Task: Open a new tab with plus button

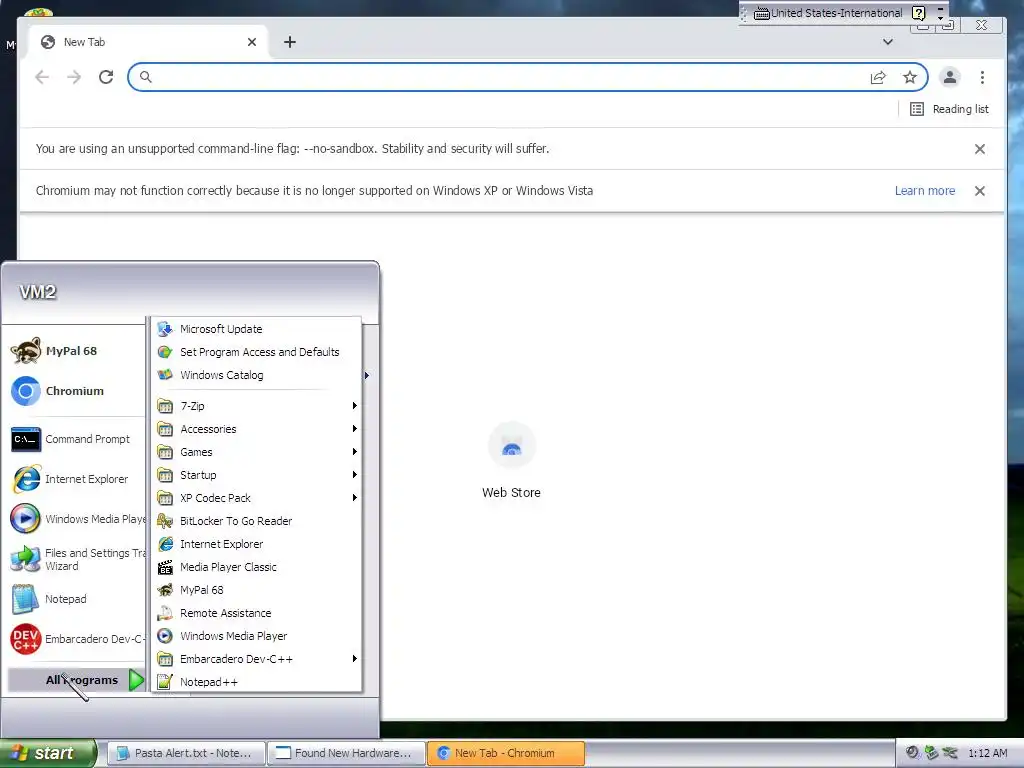Action: click(x=290, y=42)
